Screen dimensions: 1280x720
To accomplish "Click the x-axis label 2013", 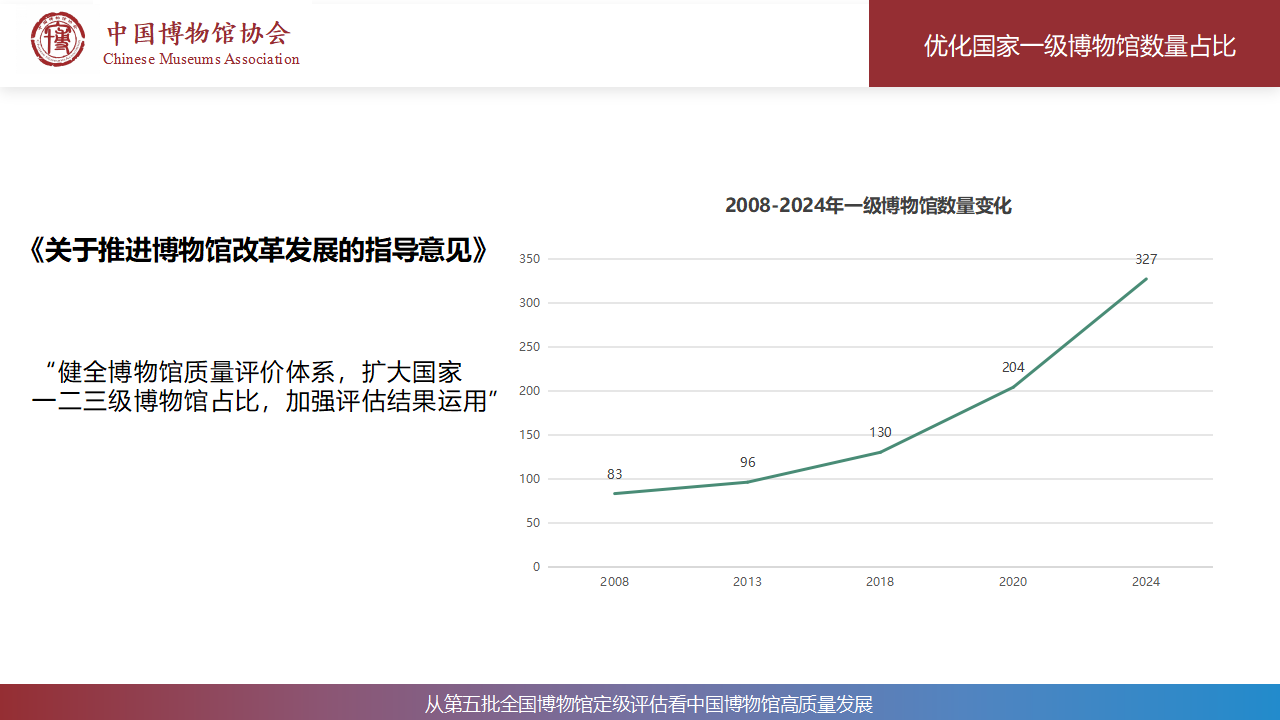I will click(747, 582).
